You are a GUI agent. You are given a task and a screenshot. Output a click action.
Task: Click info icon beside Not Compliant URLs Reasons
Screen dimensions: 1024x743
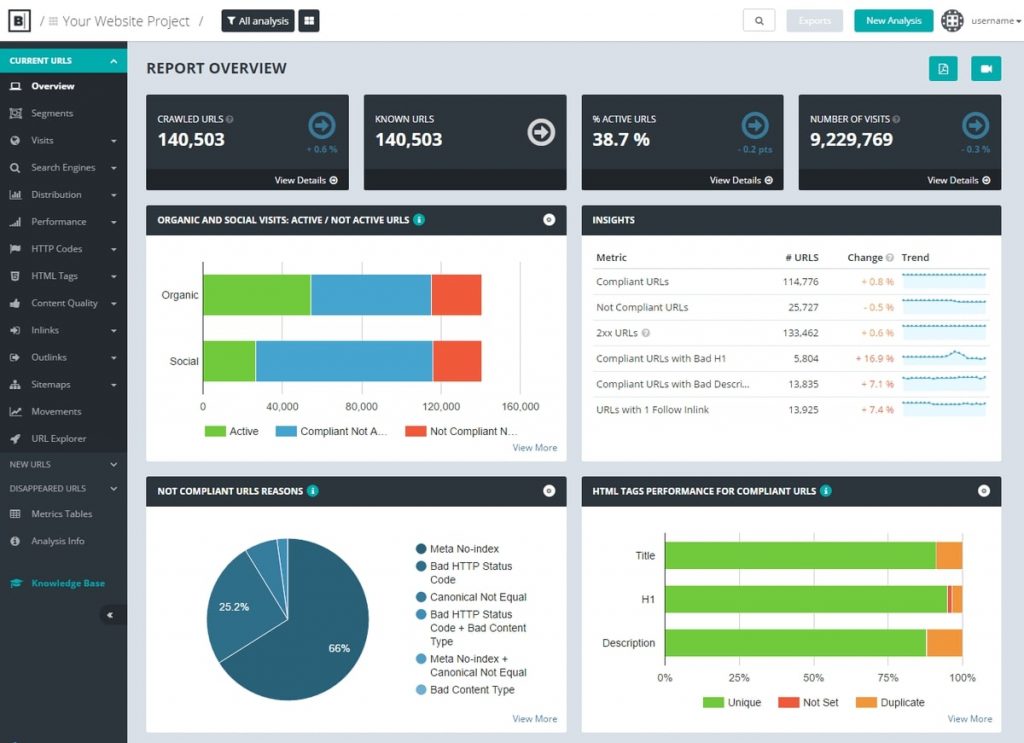[x=313, y=491]
